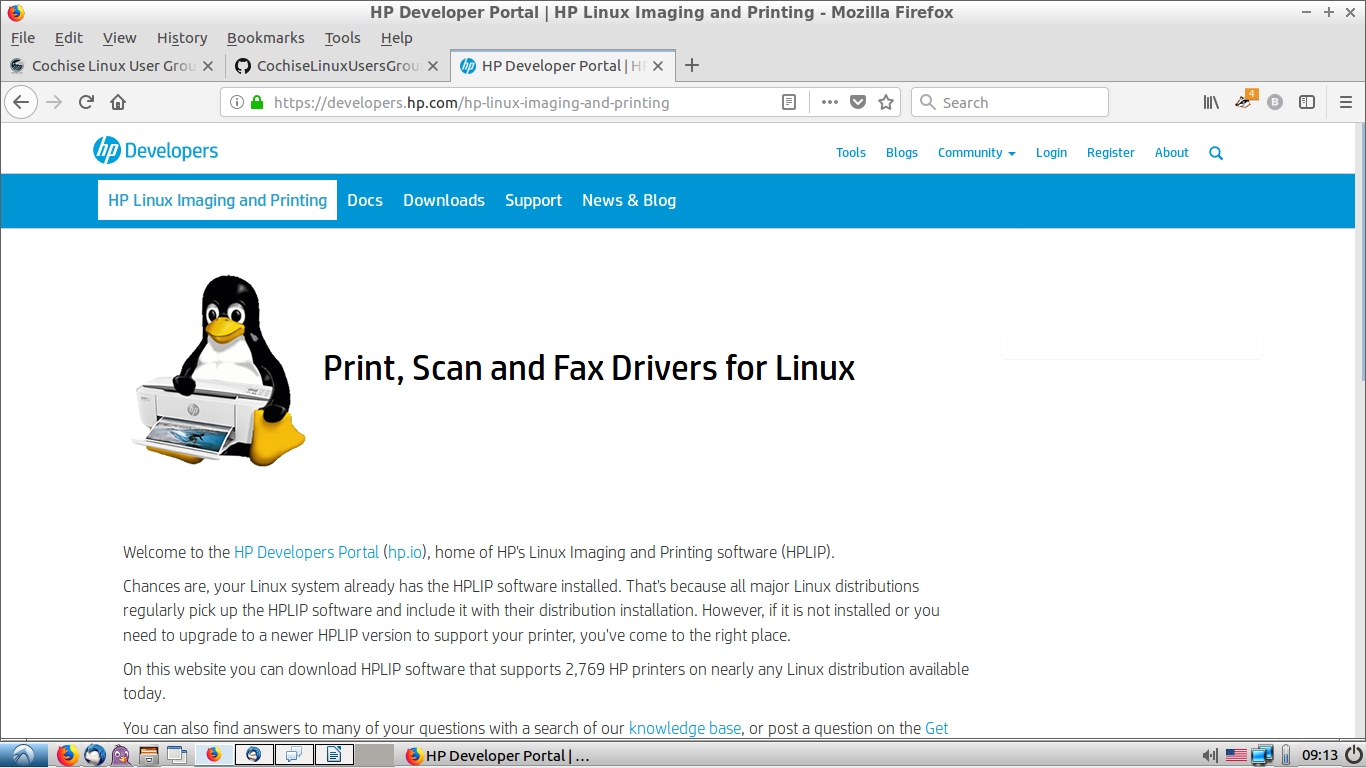
Task: Open a new tab with plus button
Action: pos(691,66)
